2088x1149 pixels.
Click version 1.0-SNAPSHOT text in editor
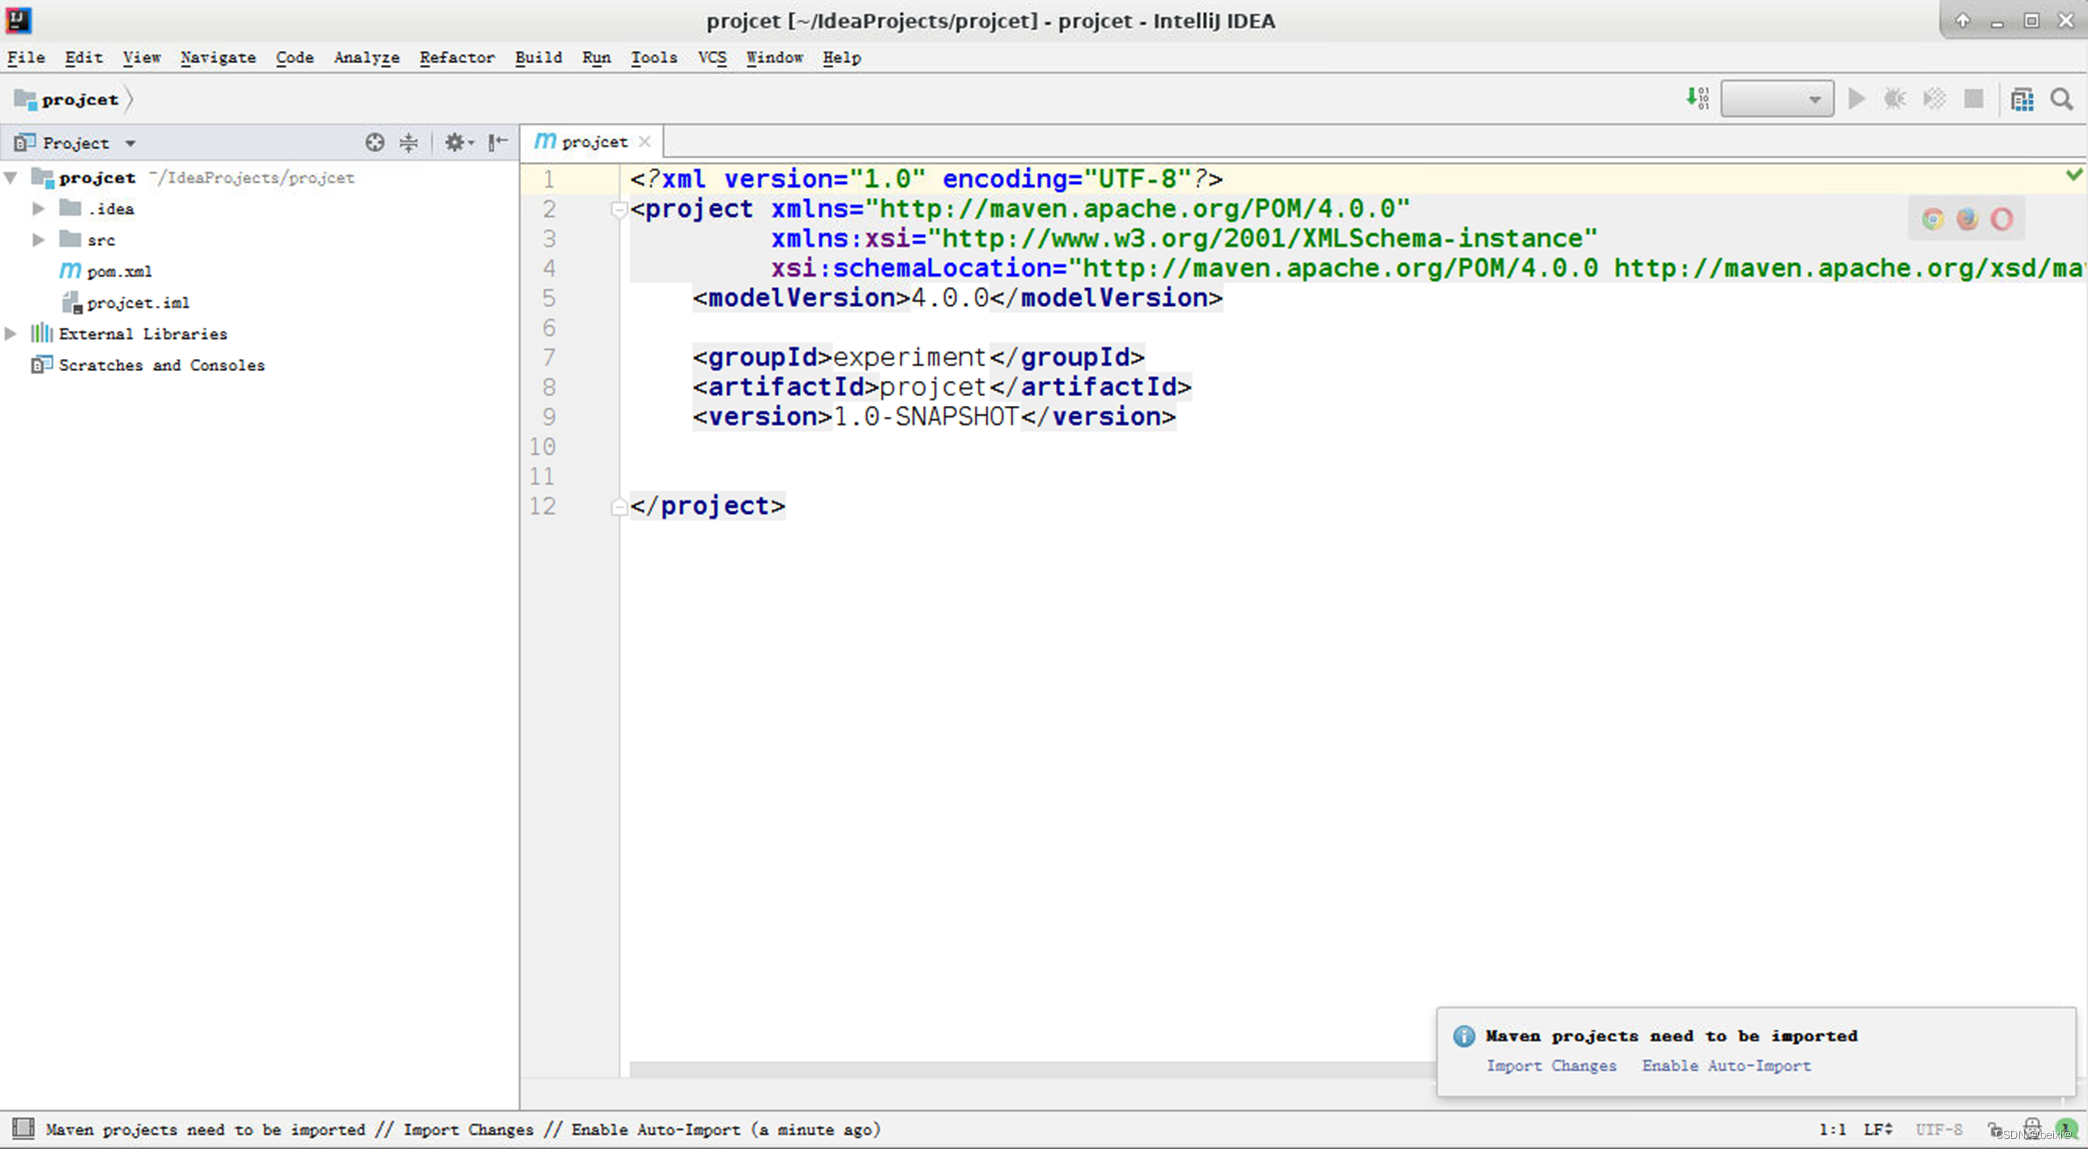(x=926, y=417)
